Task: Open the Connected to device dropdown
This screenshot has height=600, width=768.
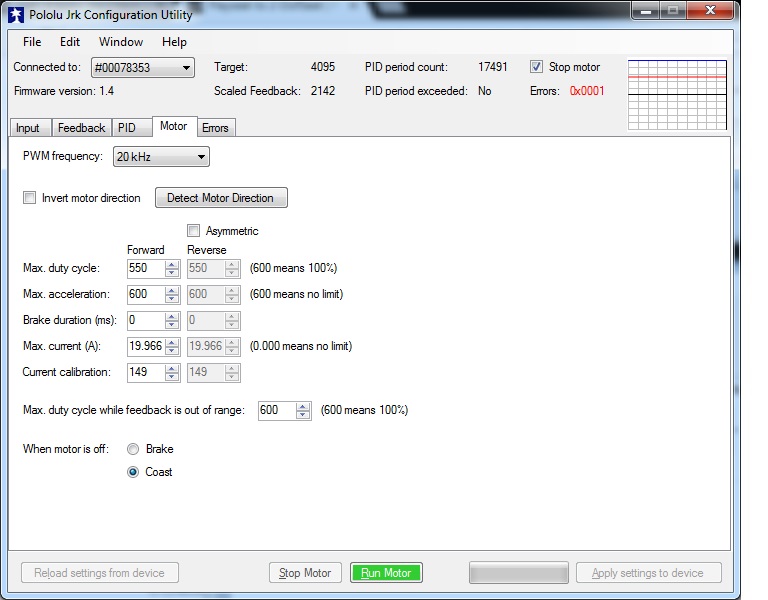Action: click(143, 68)
